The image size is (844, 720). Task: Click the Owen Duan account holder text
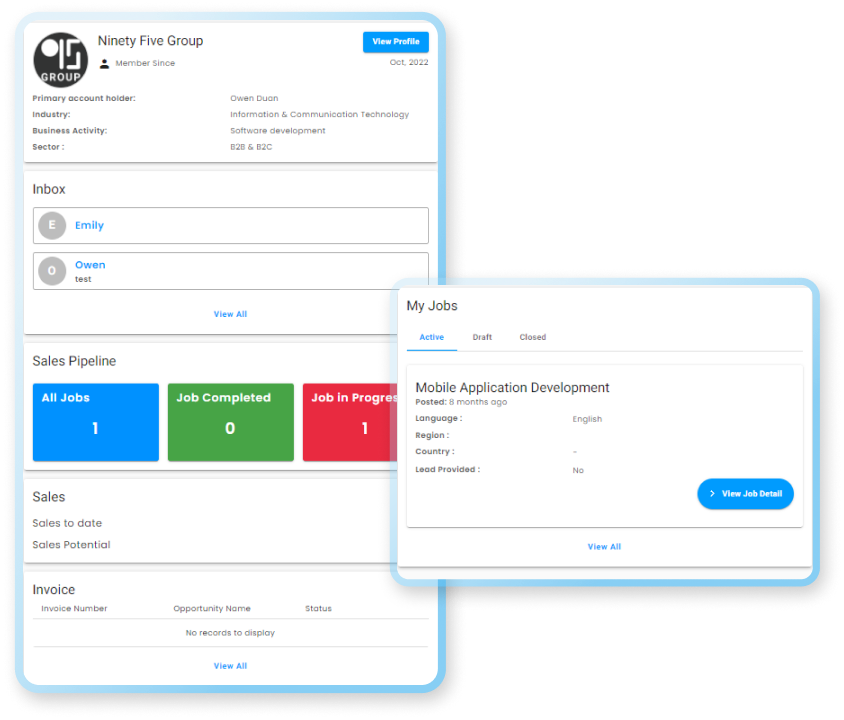[x=255, y=98]
